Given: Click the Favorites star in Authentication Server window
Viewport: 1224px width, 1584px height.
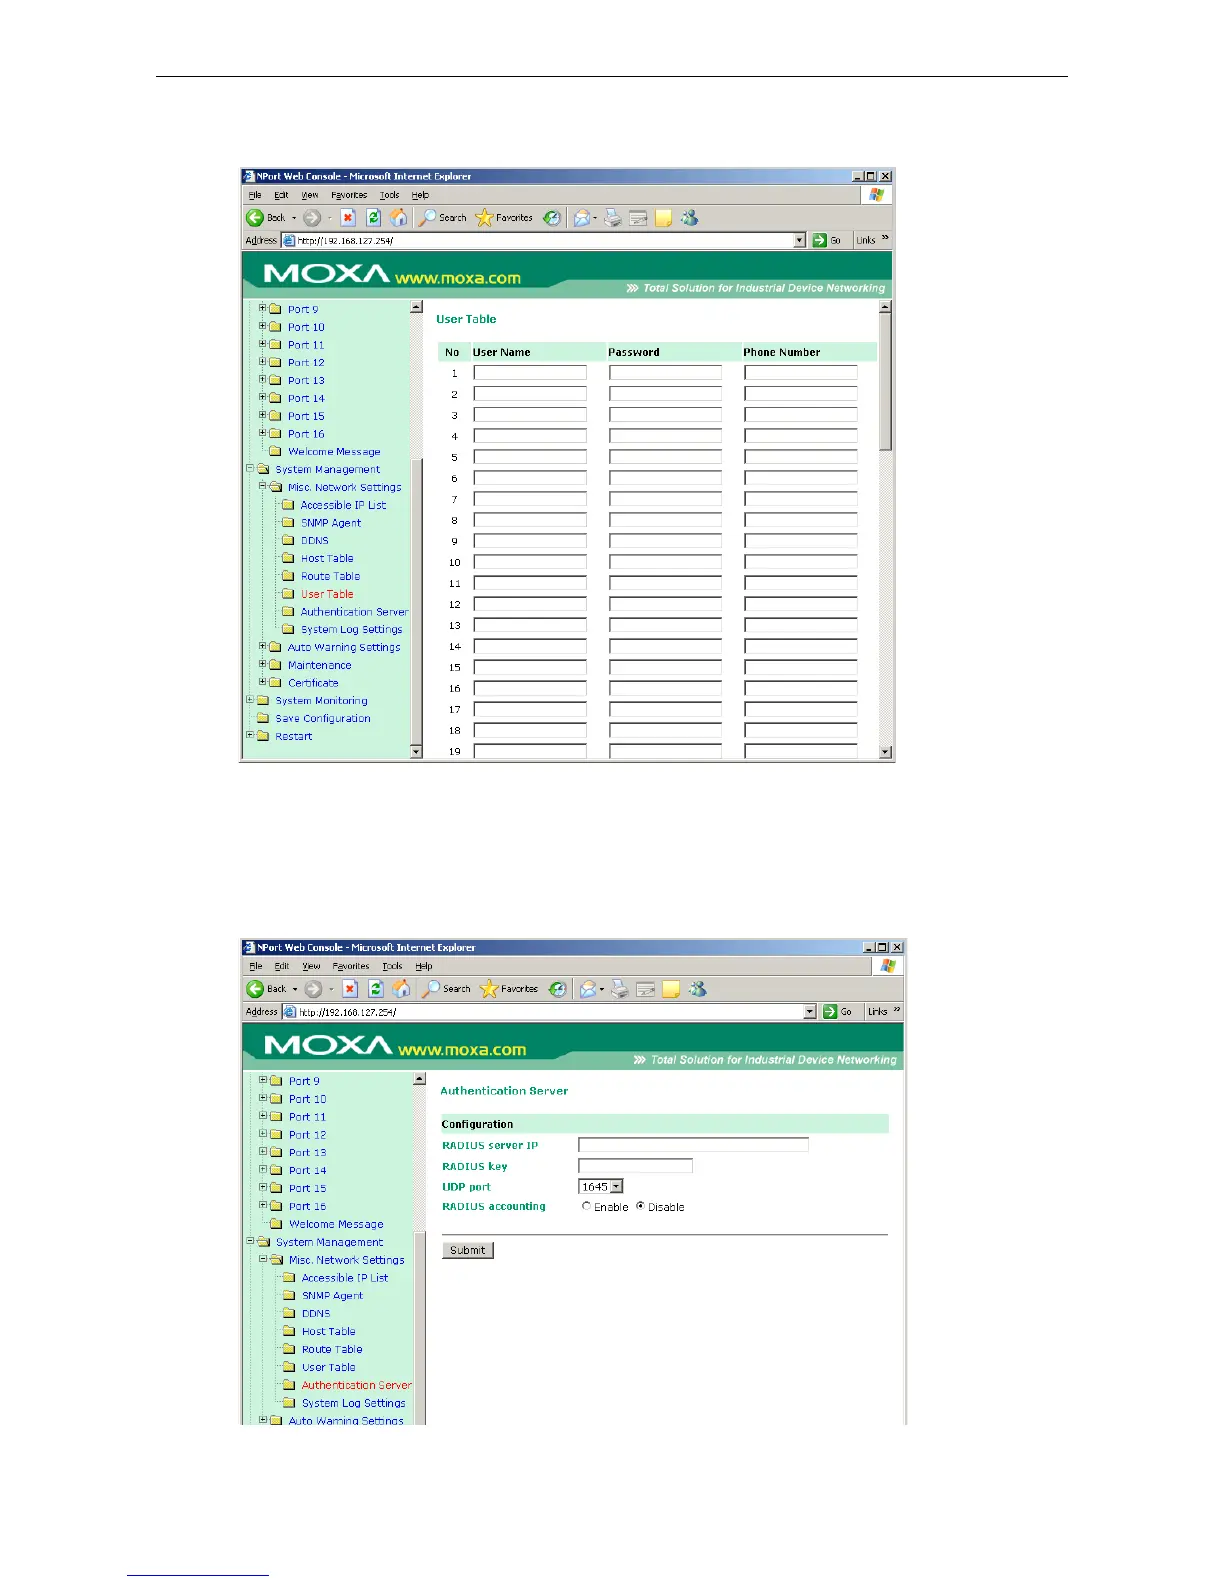Looking at the screenshot, I should click(x=489, y=989).
